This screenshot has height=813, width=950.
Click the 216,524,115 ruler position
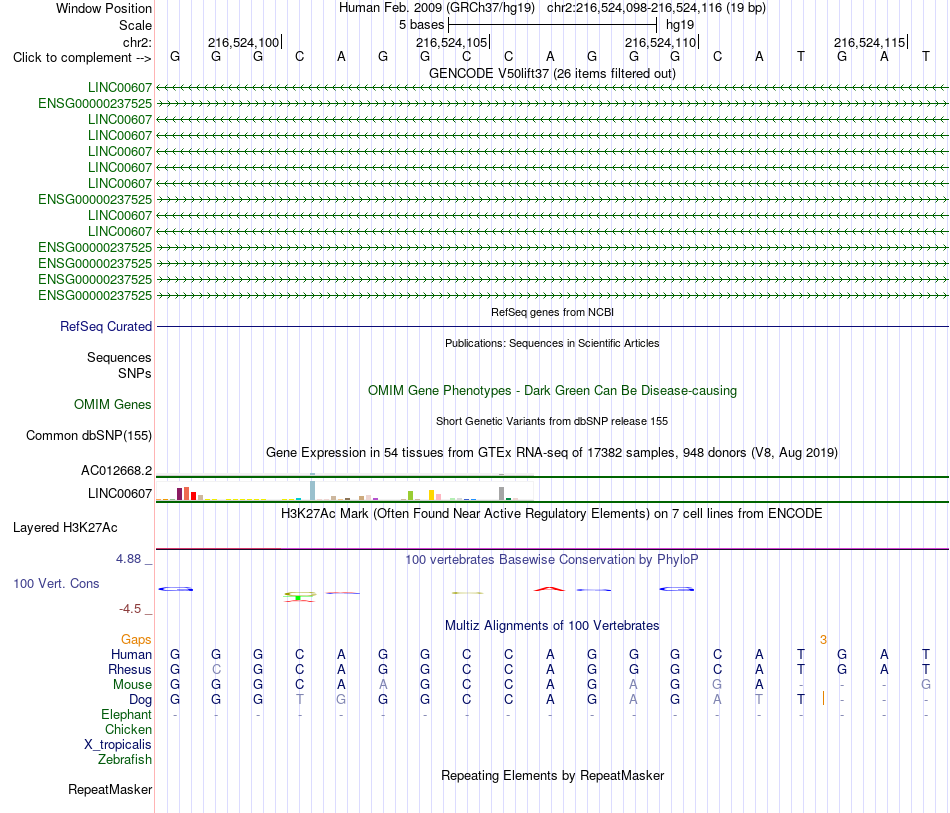click(x=869, y=42)
